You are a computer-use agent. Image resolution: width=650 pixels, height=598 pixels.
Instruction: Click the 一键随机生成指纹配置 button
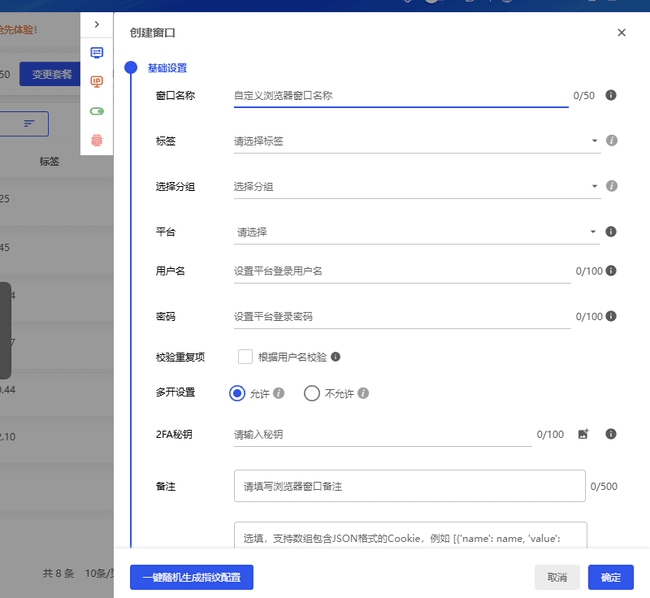point(192,577)
